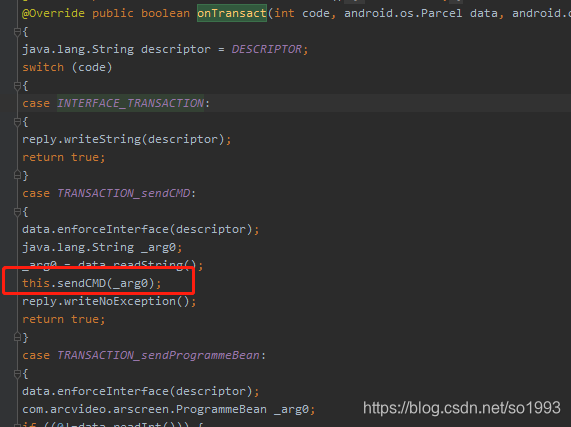571x427 pixels.
Task: Collapse the switch (code) block fold marker
Action: [x=17, y=86]
